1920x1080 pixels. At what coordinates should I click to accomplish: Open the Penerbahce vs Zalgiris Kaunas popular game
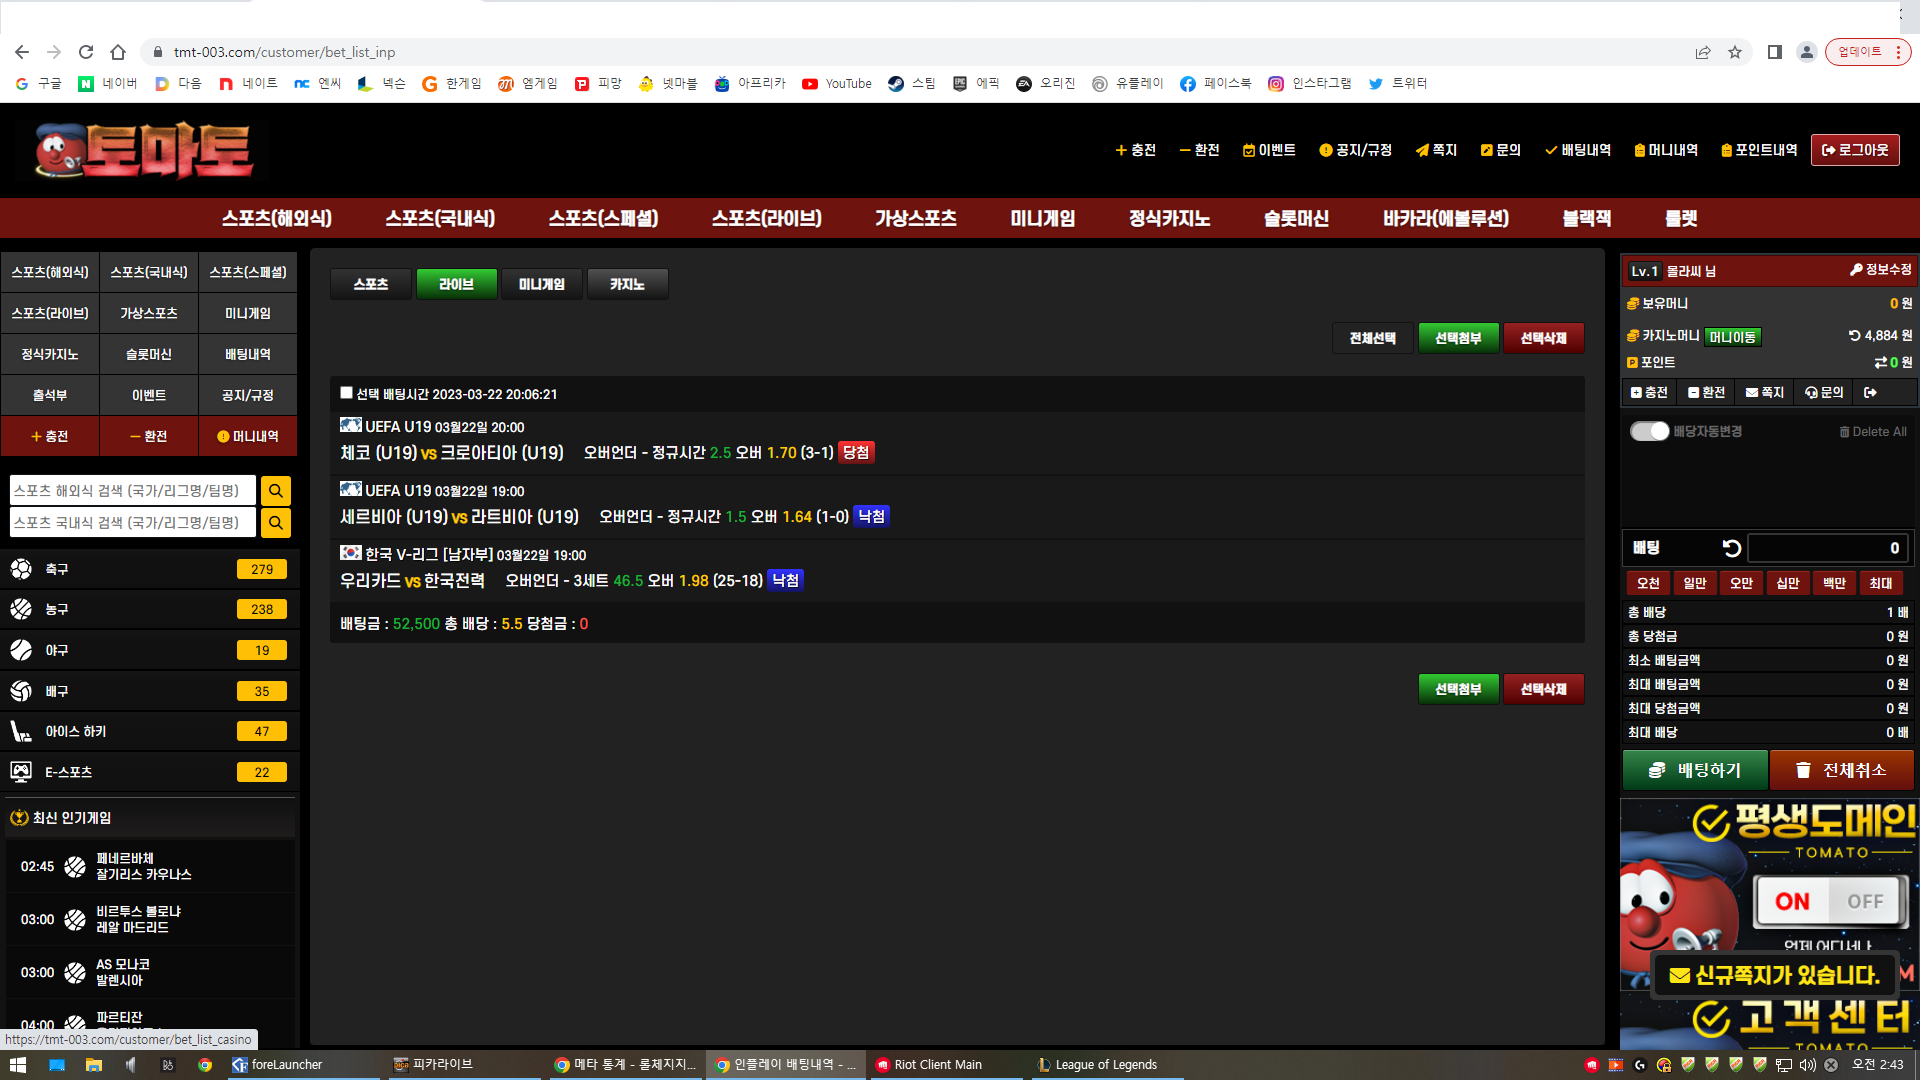150,867
